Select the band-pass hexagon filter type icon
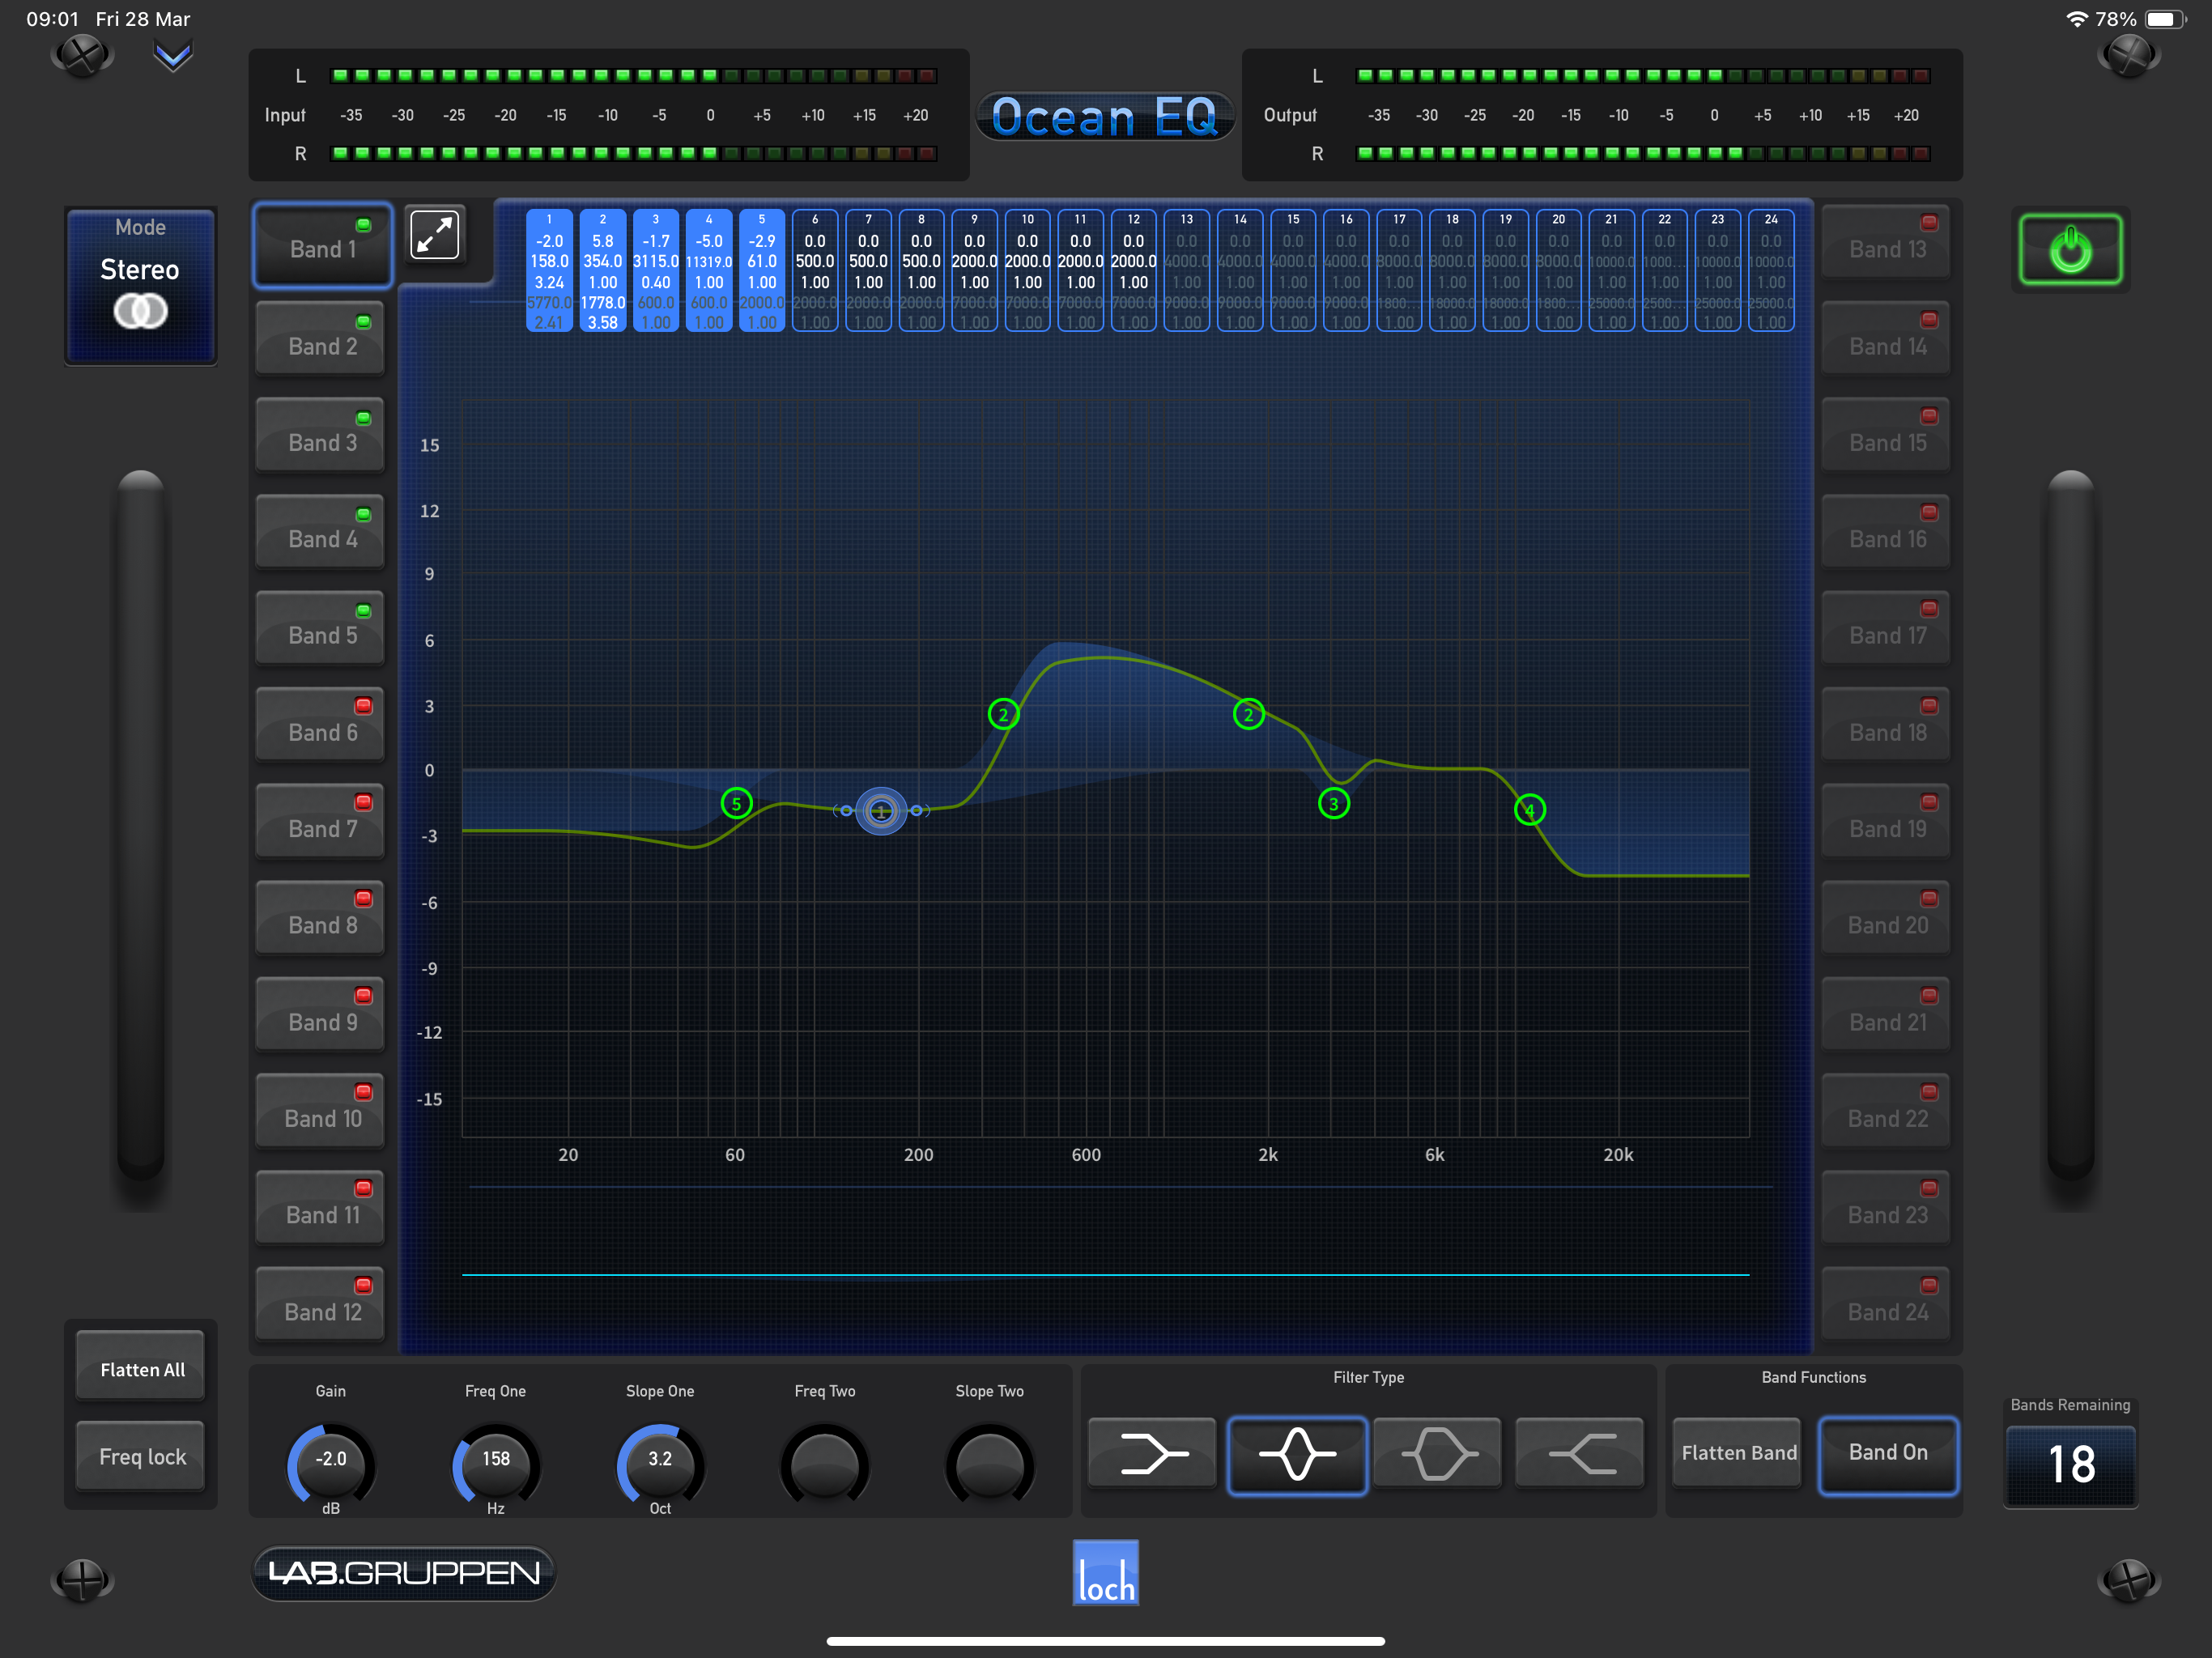Screen dimensions: 2212x1658 tap(1438, 1453)
